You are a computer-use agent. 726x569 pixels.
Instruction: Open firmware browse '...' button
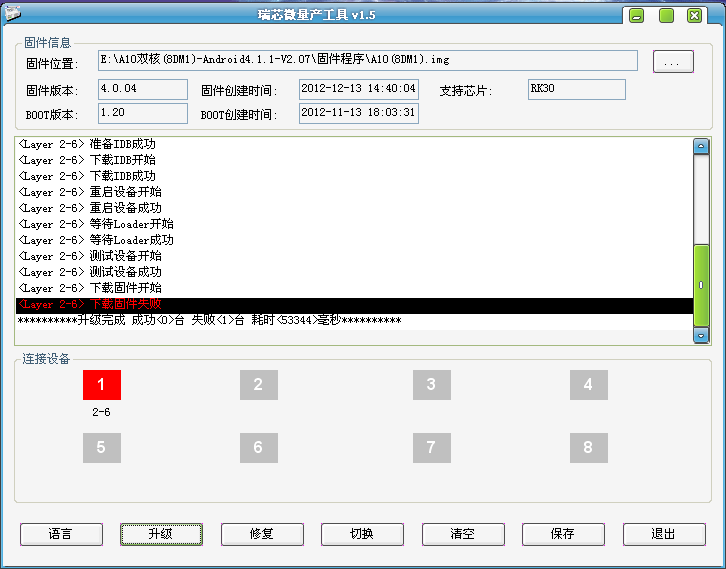[673, 62]
